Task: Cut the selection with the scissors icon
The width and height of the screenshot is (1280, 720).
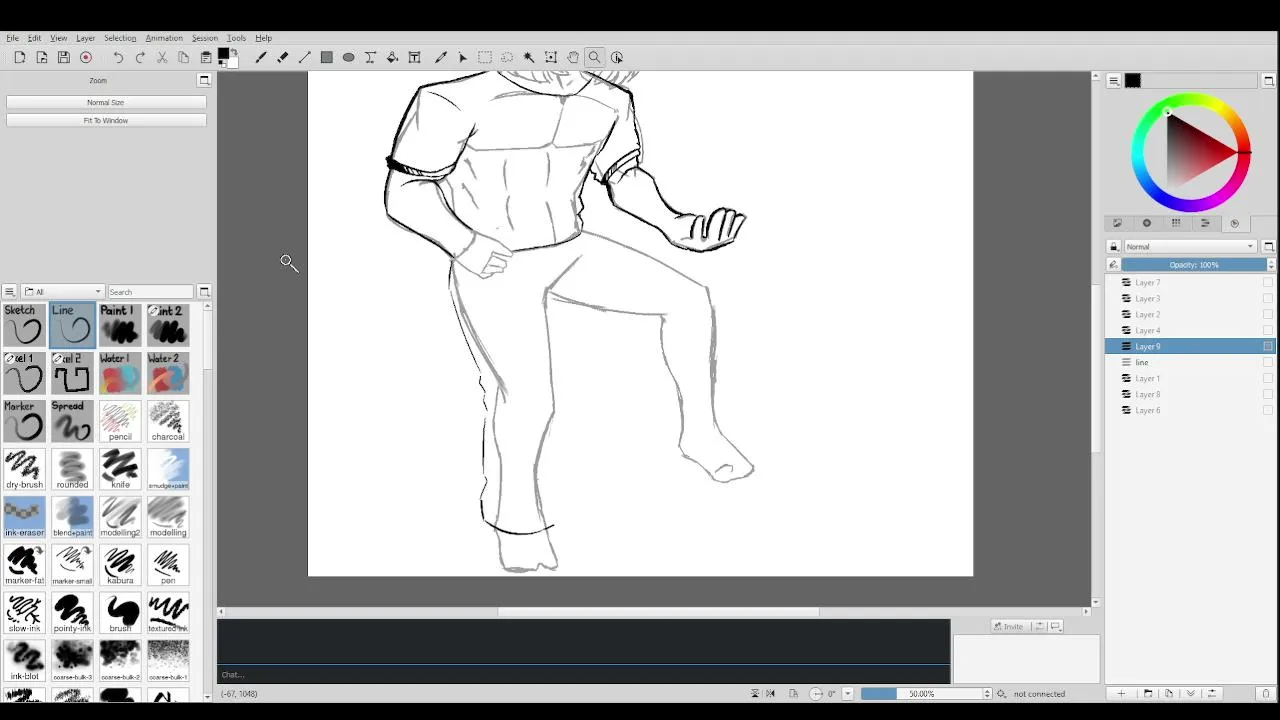Action: [x=162, y=58]
